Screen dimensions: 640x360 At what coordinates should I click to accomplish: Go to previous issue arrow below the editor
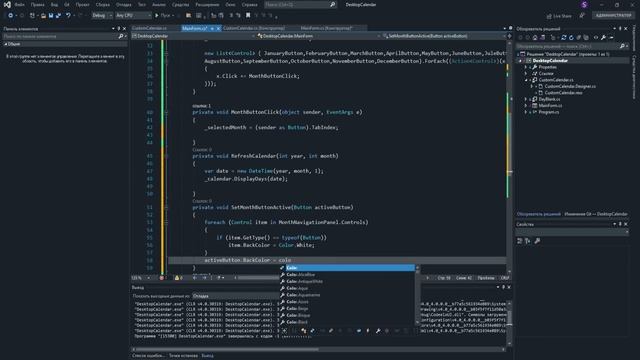194,278
